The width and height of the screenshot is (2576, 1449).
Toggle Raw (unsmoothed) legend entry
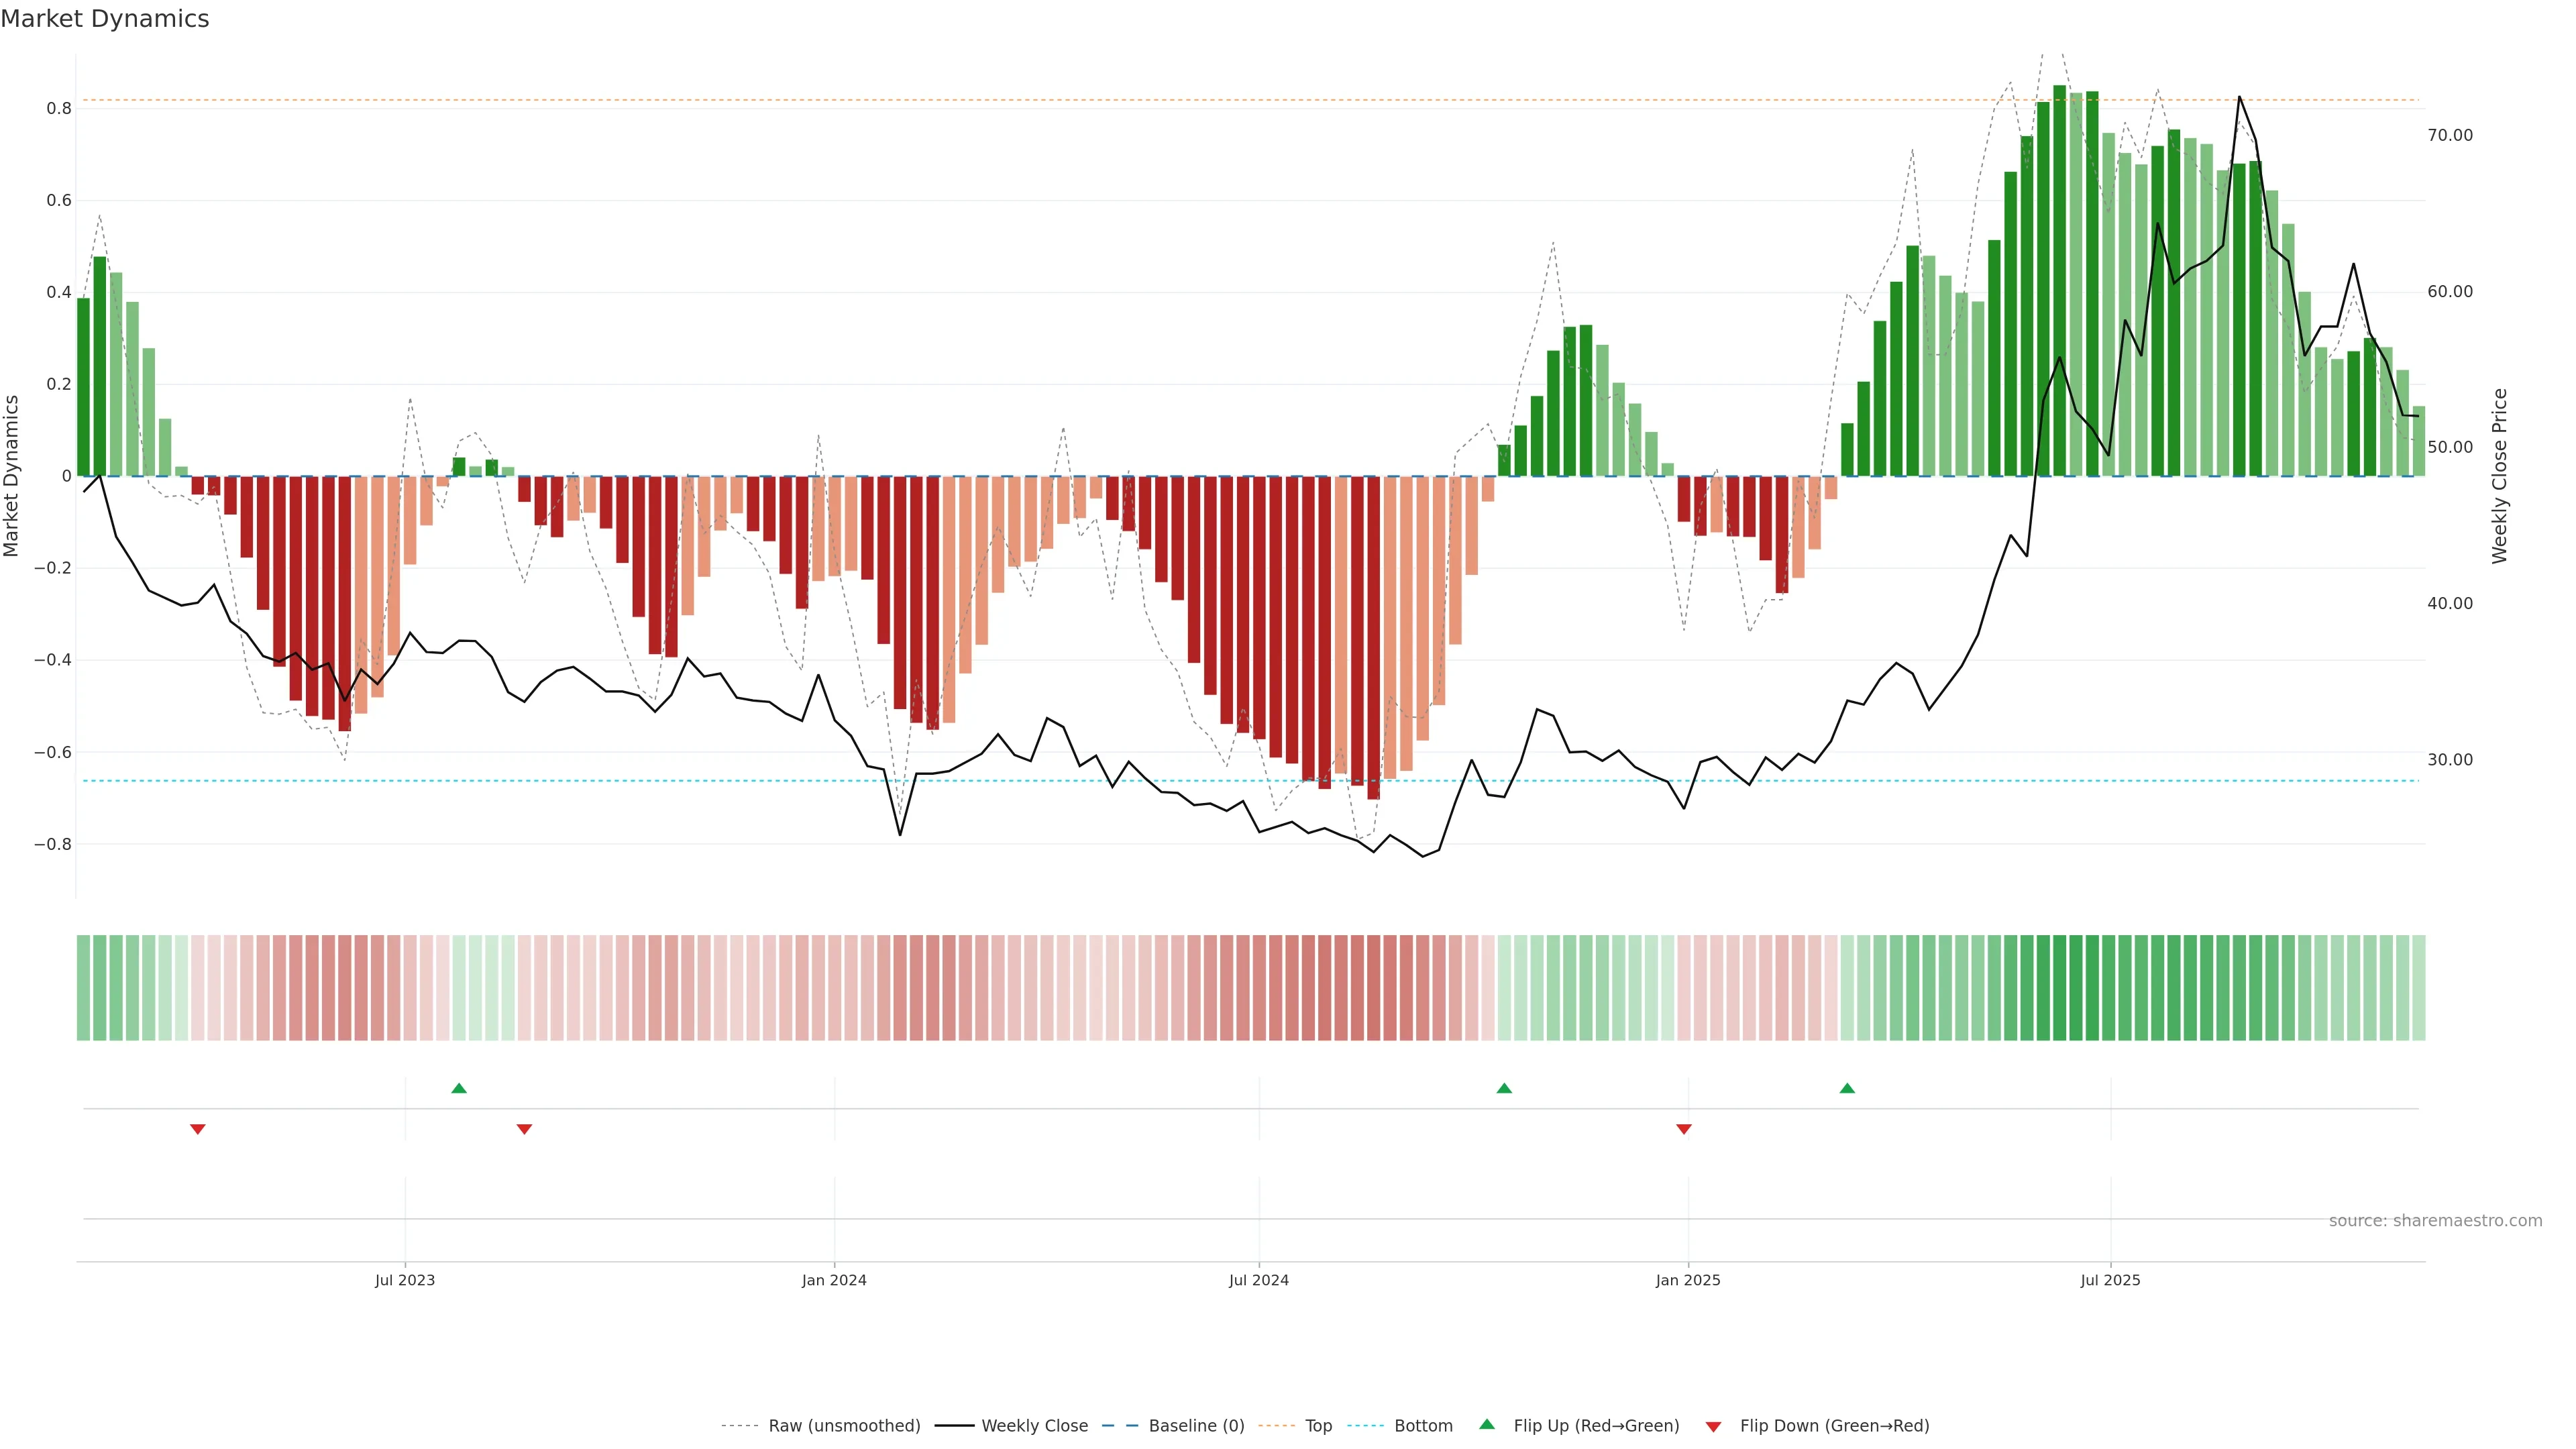(843, 1426)
